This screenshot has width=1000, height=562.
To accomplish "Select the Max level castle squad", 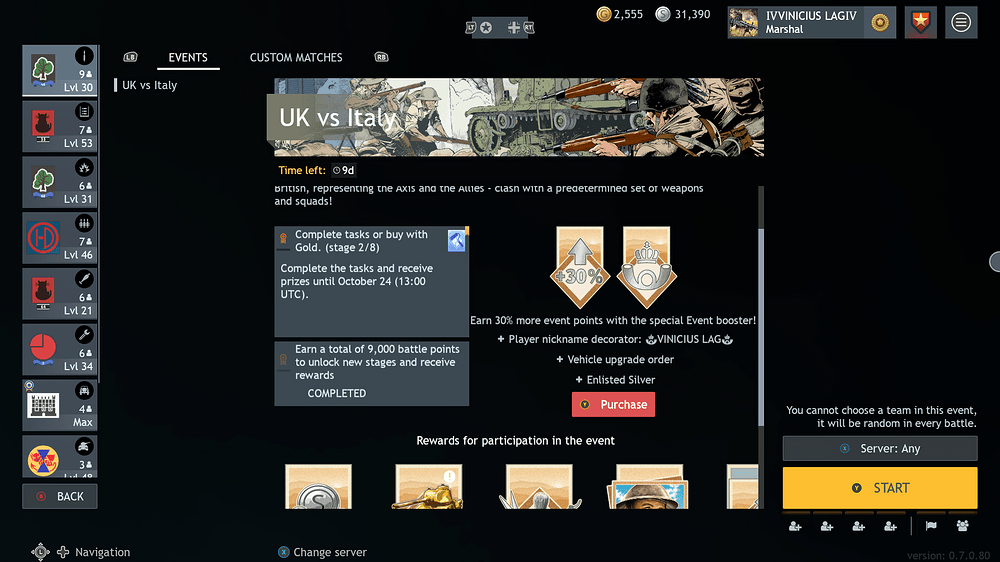I will click(x=60, y=405).
